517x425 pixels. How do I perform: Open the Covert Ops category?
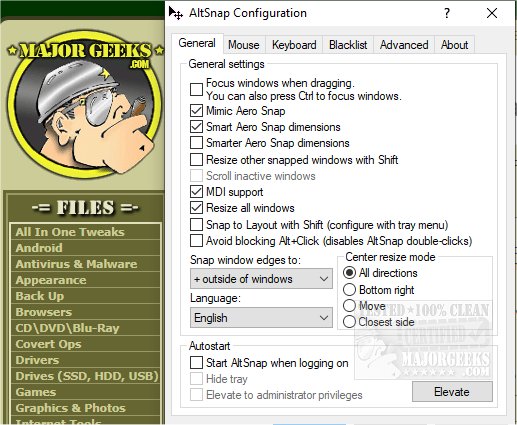click(x=48, y=344)
